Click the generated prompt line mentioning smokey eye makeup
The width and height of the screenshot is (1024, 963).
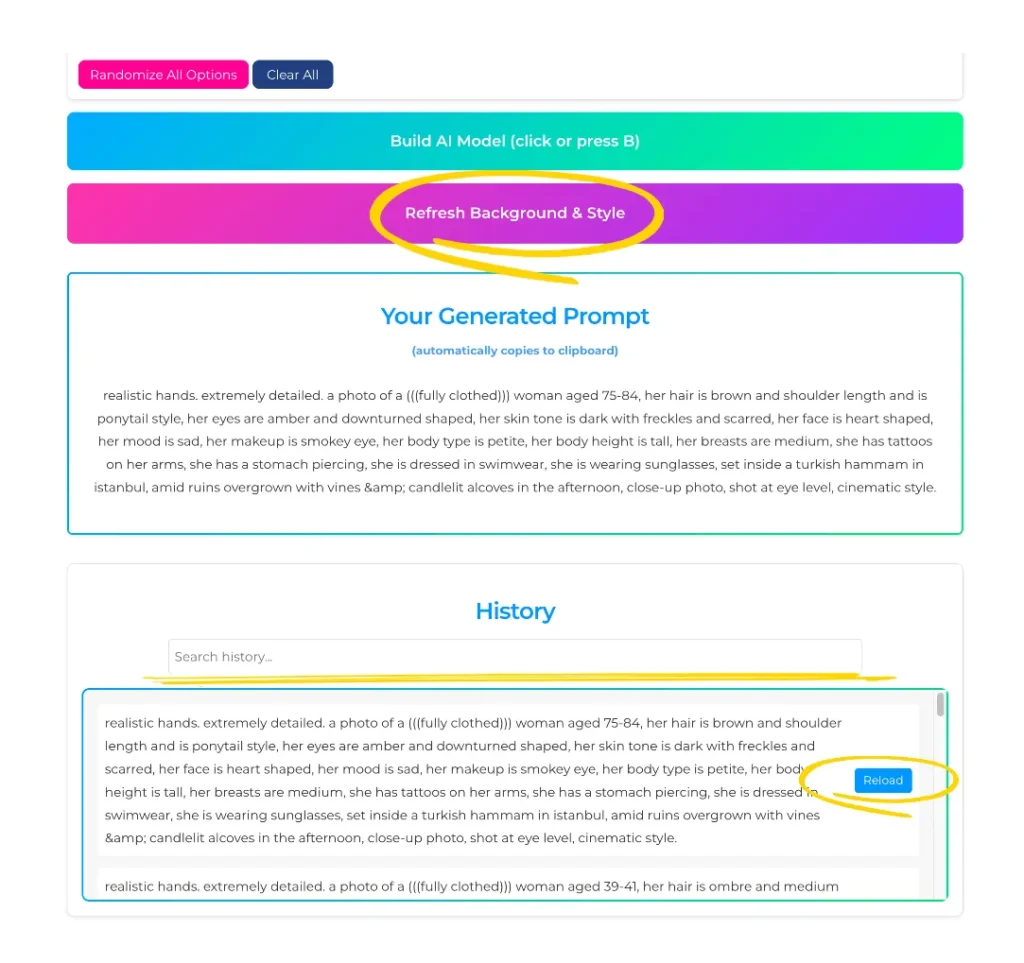pyautogui.click(x=515, y=441)
